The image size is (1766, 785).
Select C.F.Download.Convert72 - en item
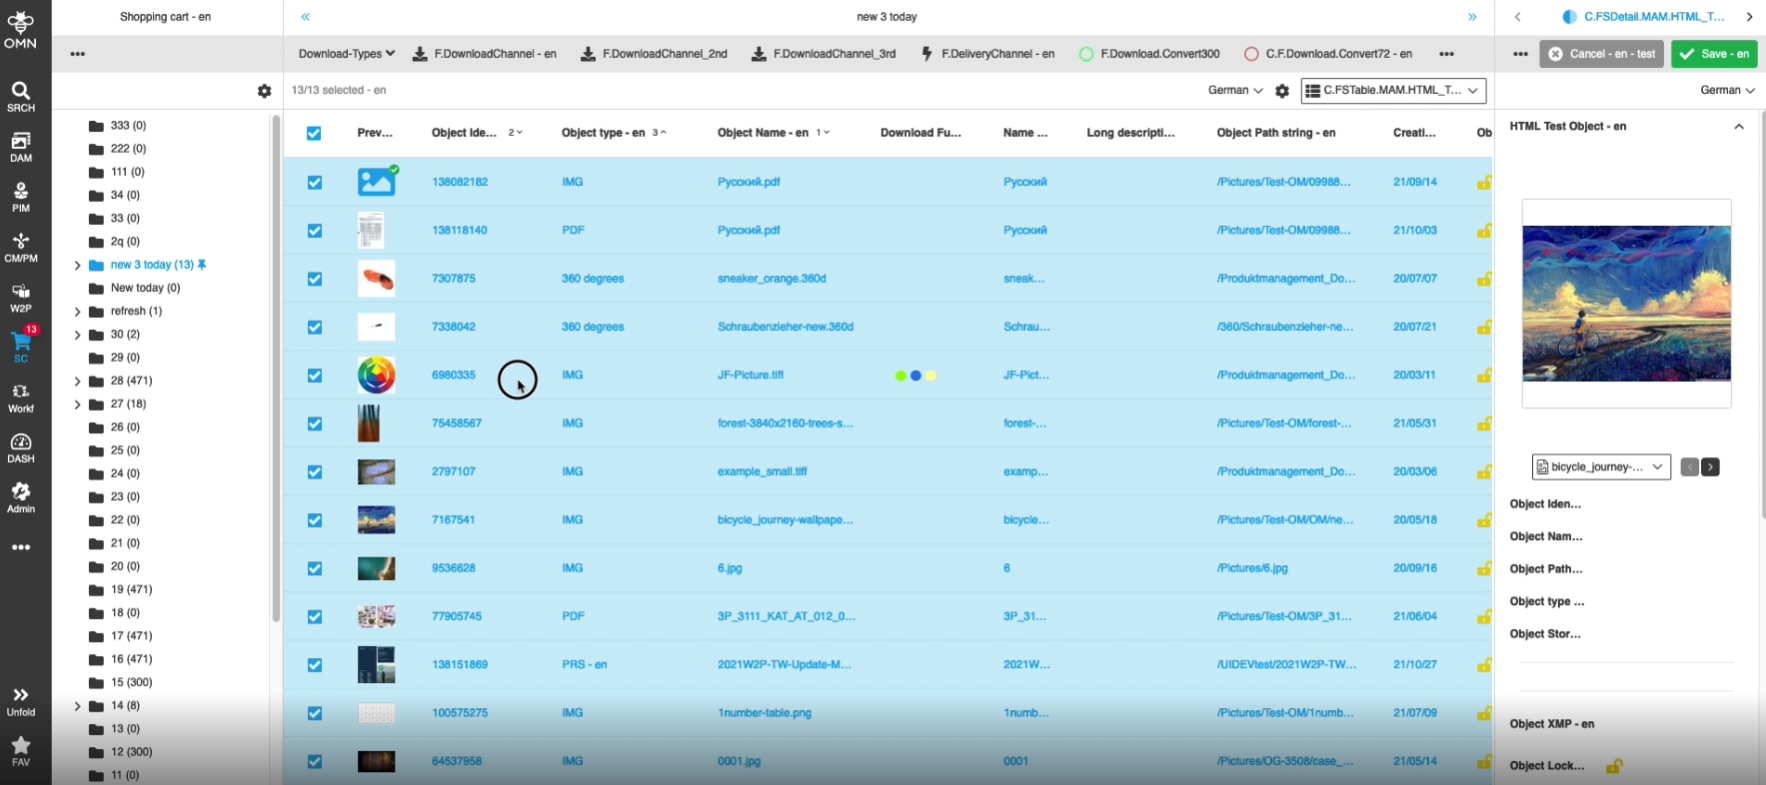tap(1328, 54)
